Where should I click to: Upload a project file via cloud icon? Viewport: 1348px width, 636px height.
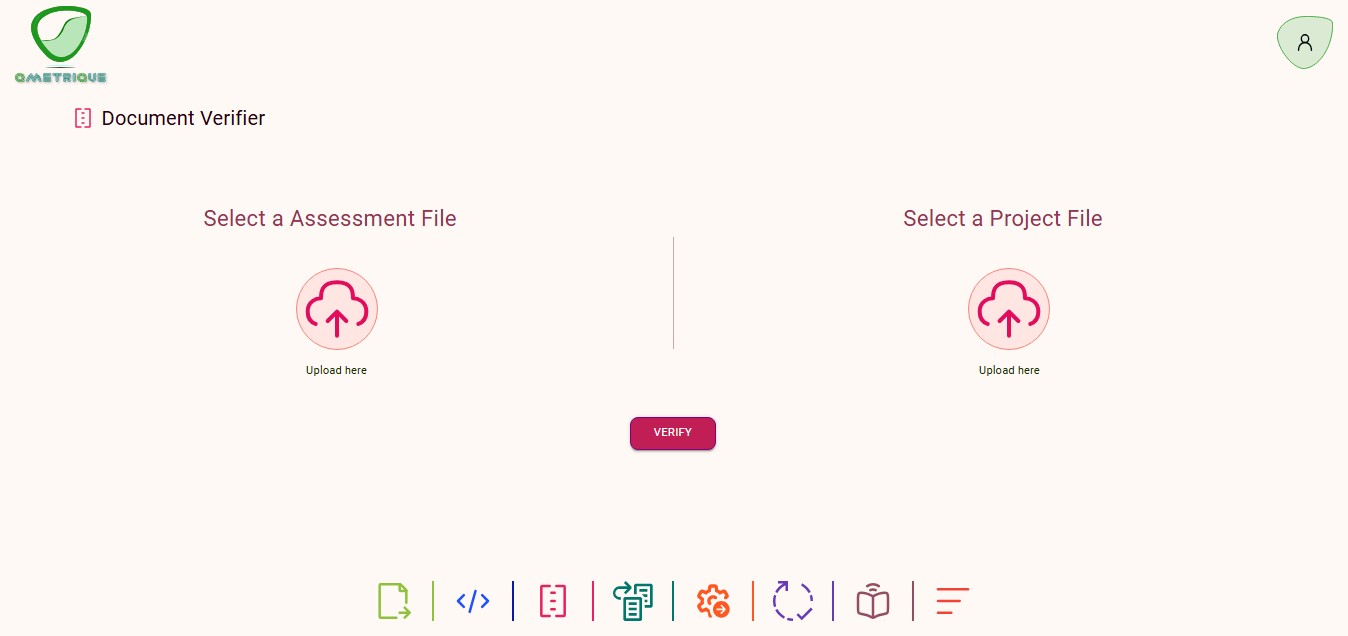click(x=1009, y=309)
